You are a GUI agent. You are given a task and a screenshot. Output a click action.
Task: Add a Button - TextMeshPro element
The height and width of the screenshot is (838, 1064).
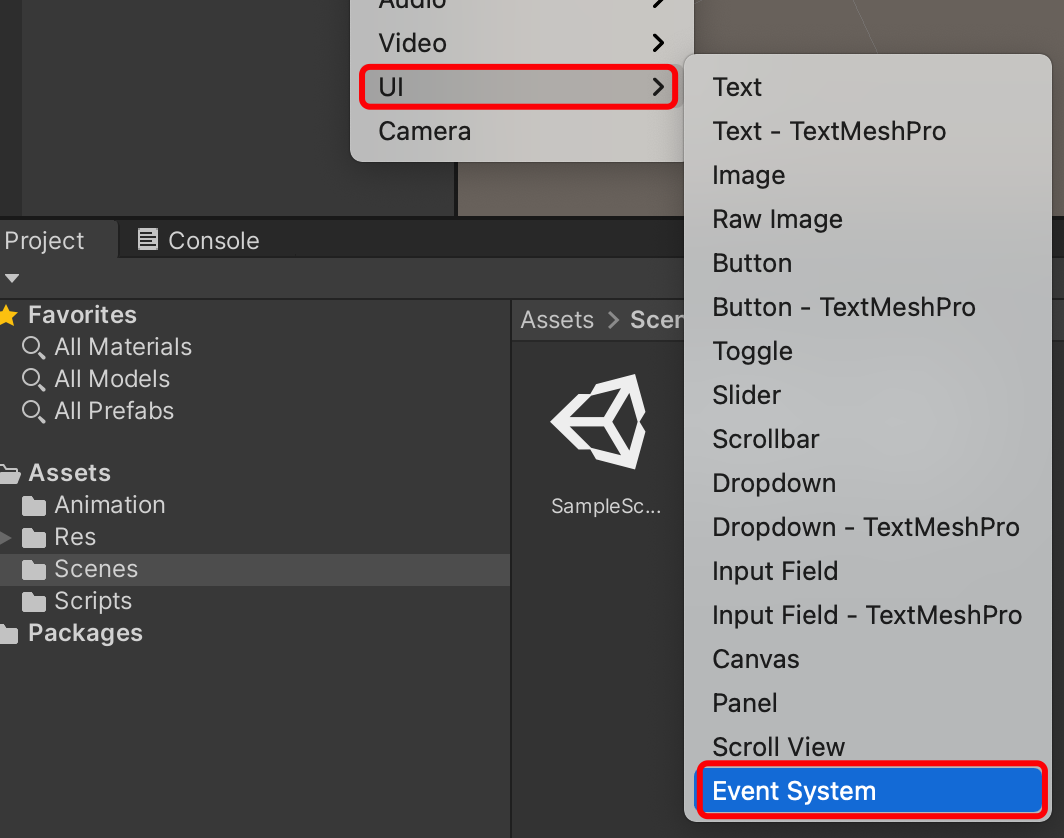coord(843,307)
